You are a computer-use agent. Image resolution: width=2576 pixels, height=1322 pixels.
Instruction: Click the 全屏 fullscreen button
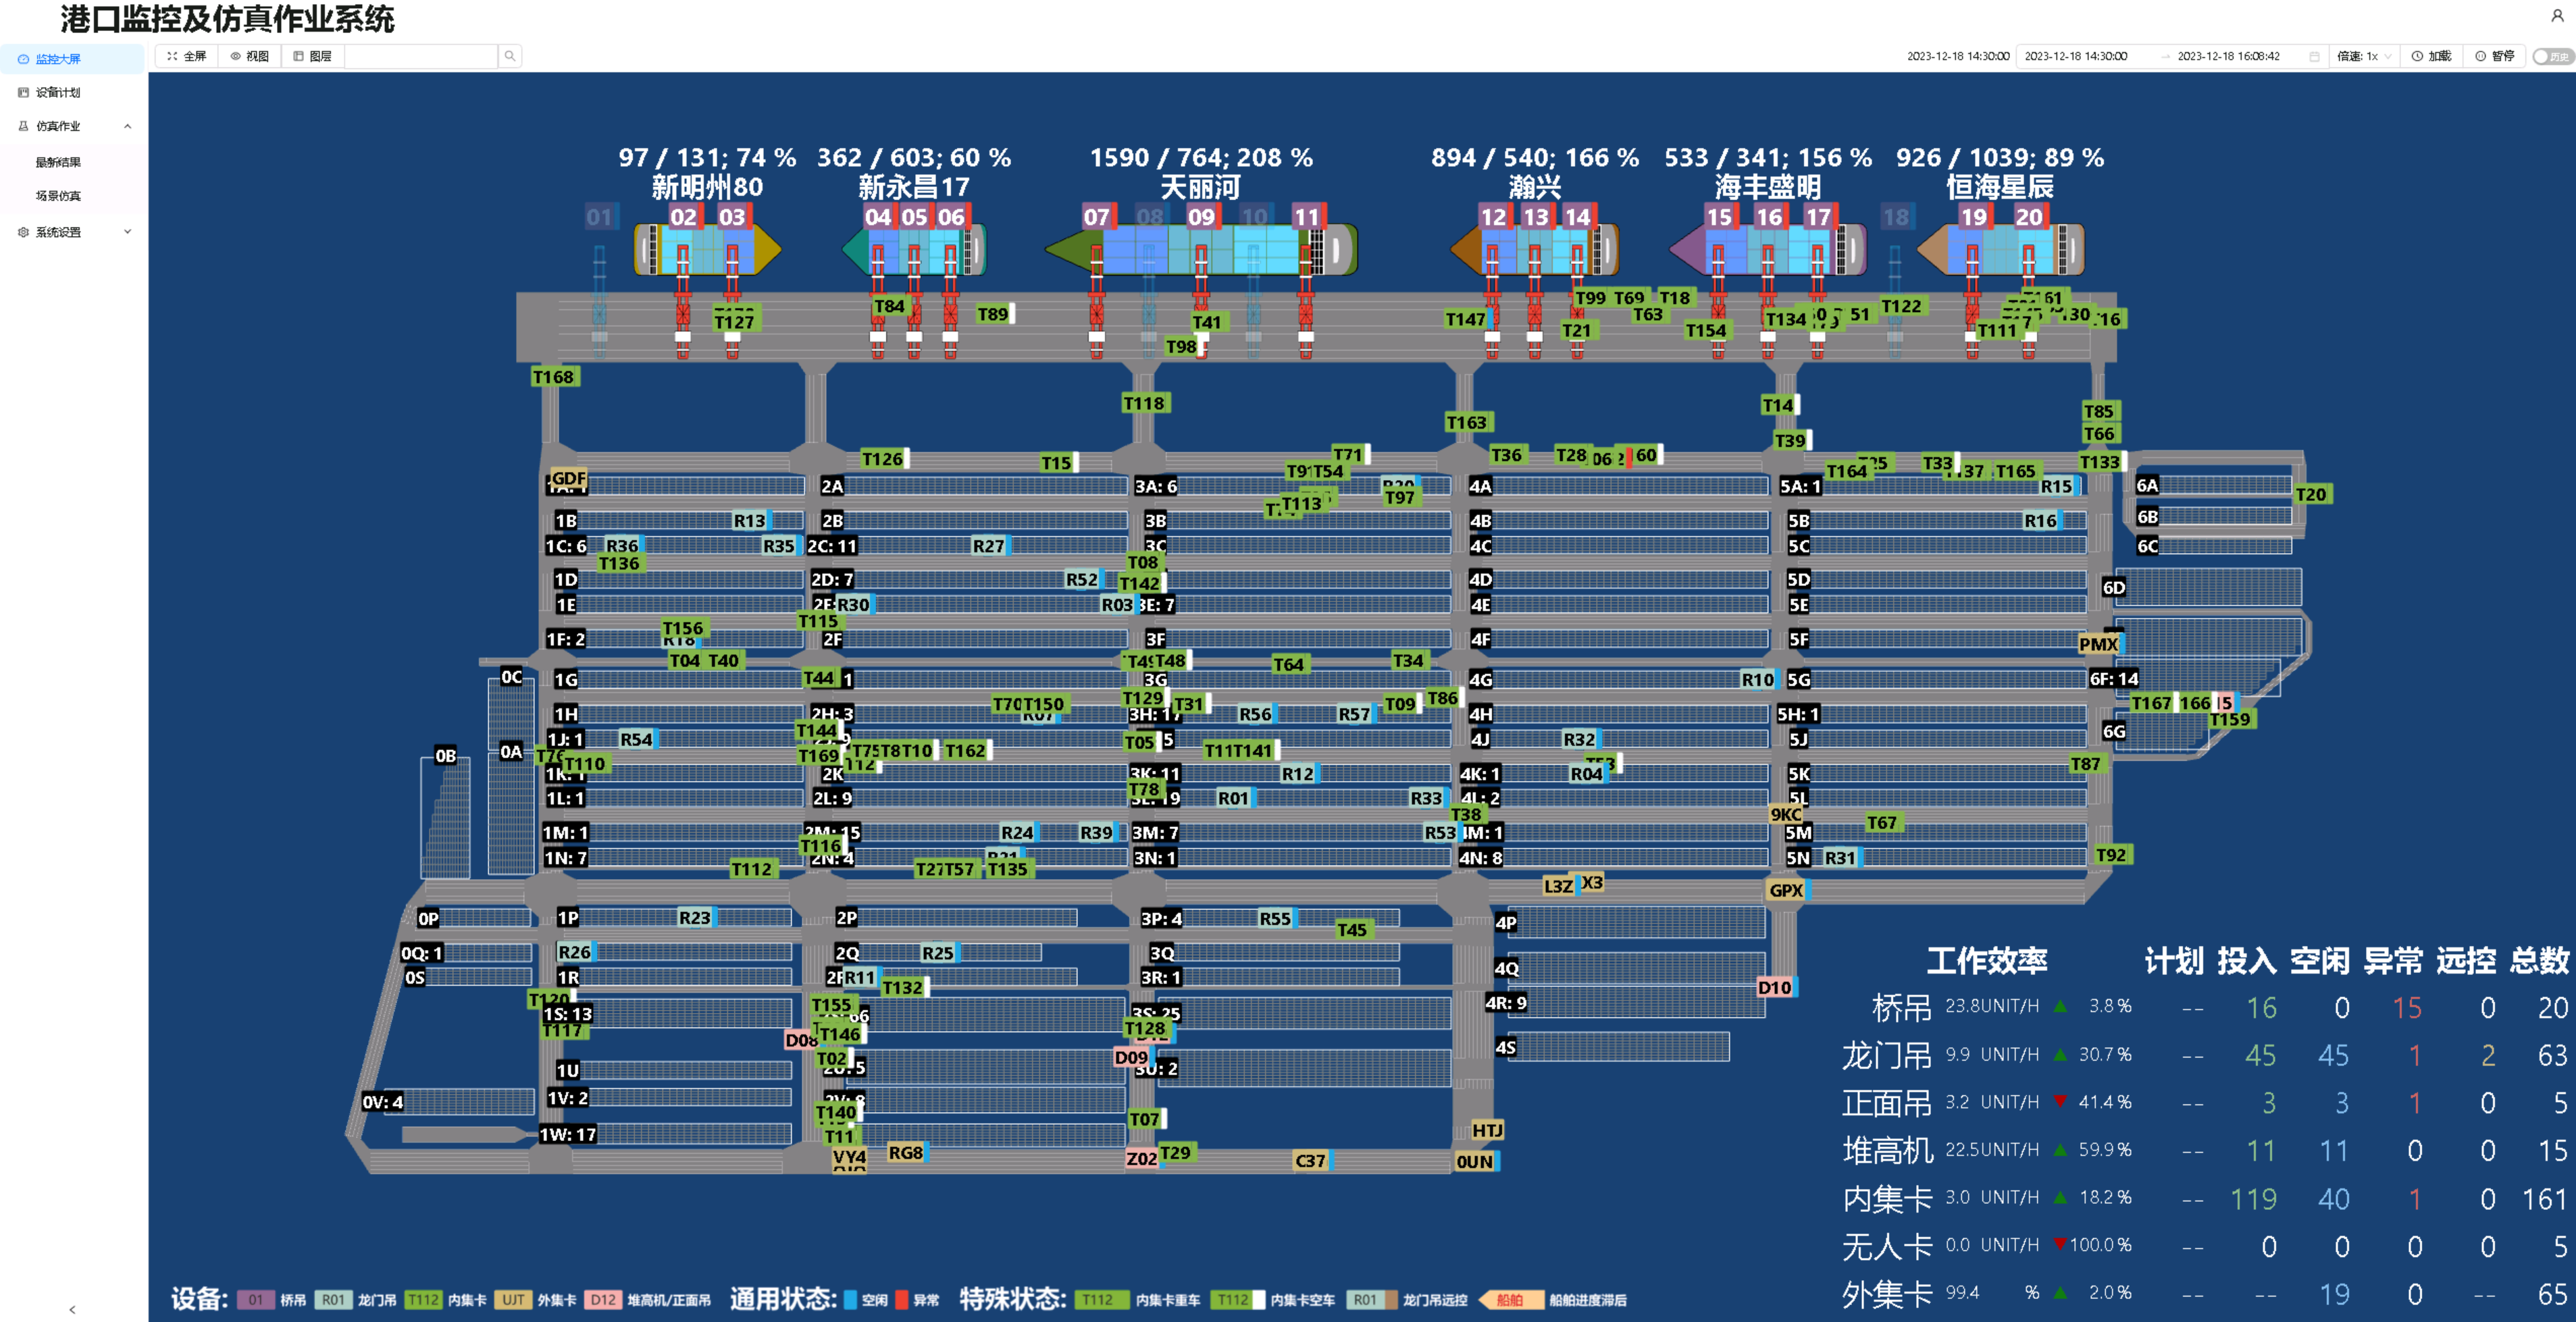coord(187,56)
